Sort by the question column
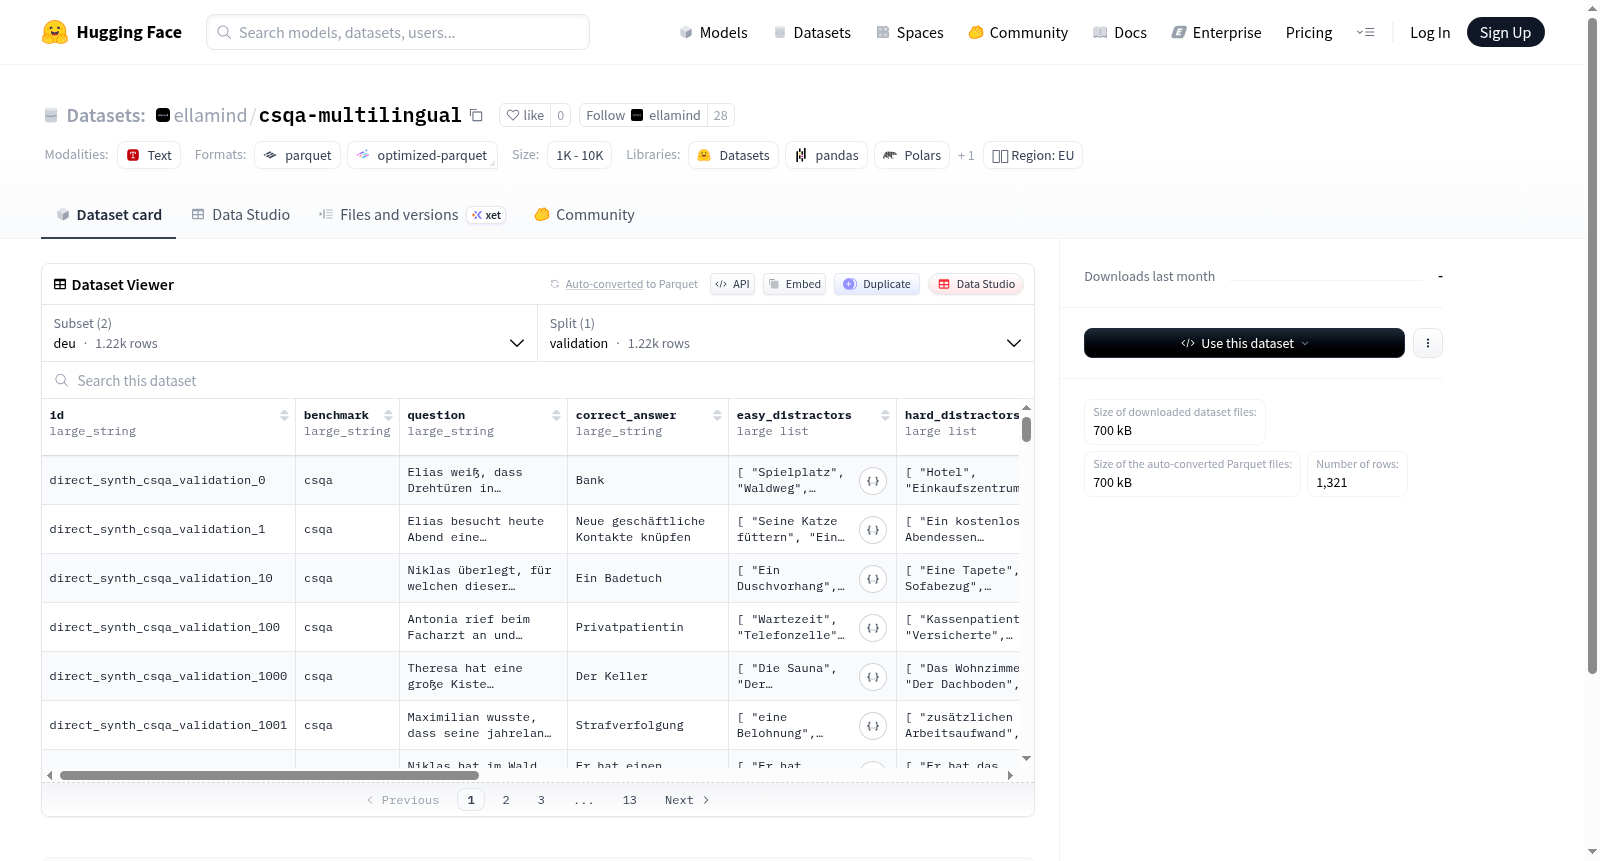The width and height of the screenshot is (1600, 861). click(556, 415)
